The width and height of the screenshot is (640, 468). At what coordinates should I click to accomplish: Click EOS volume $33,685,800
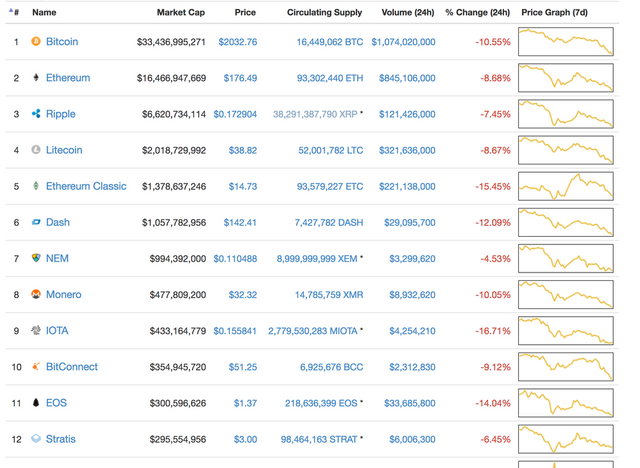pos(409,403)
